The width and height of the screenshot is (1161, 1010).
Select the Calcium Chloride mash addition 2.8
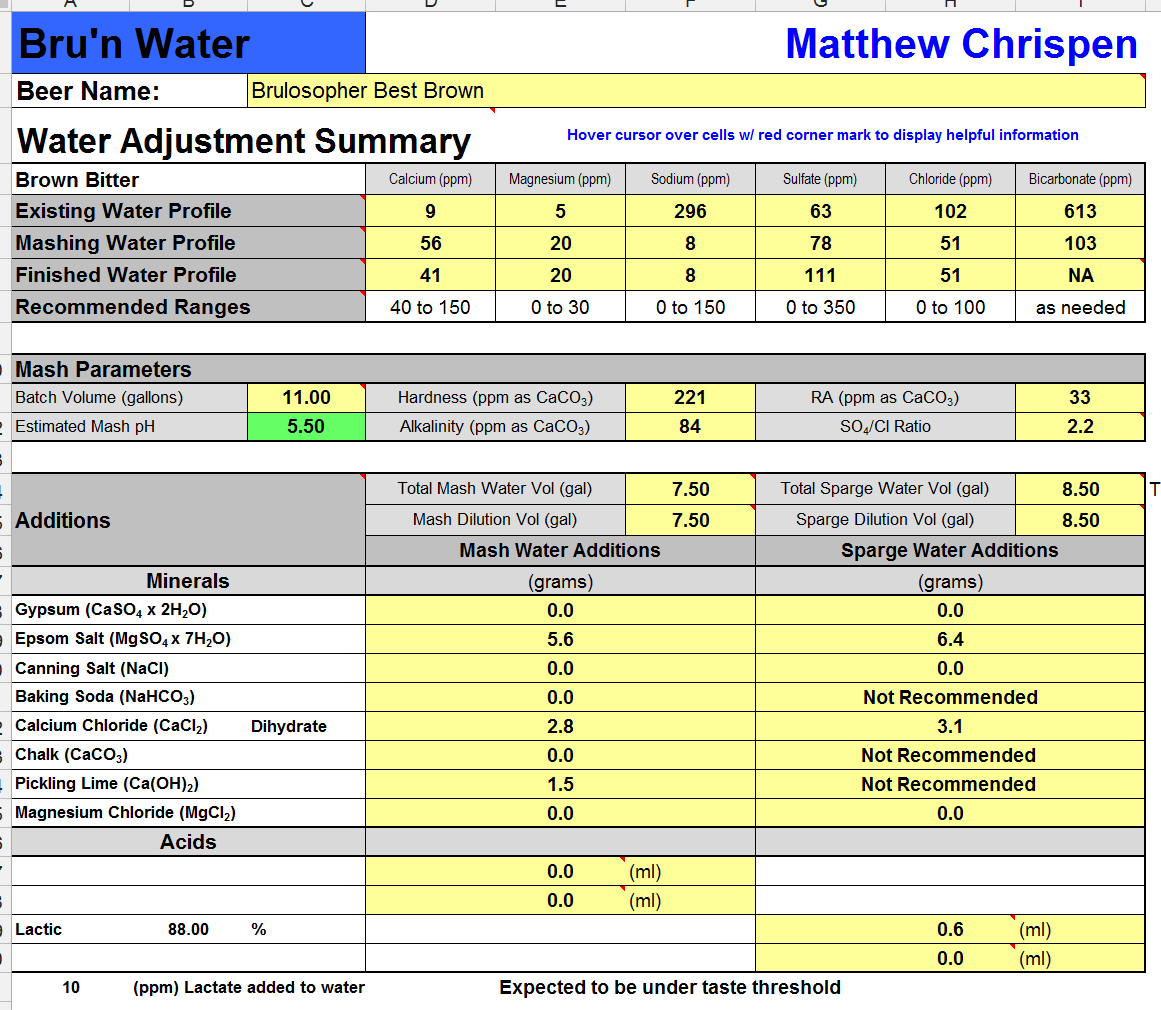560,726
